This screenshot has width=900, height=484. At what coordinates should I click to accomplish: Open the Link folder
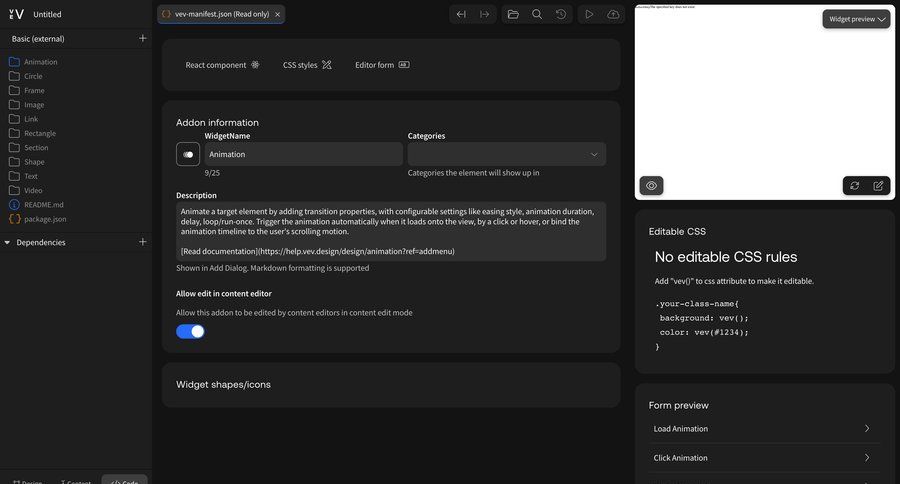24,119
